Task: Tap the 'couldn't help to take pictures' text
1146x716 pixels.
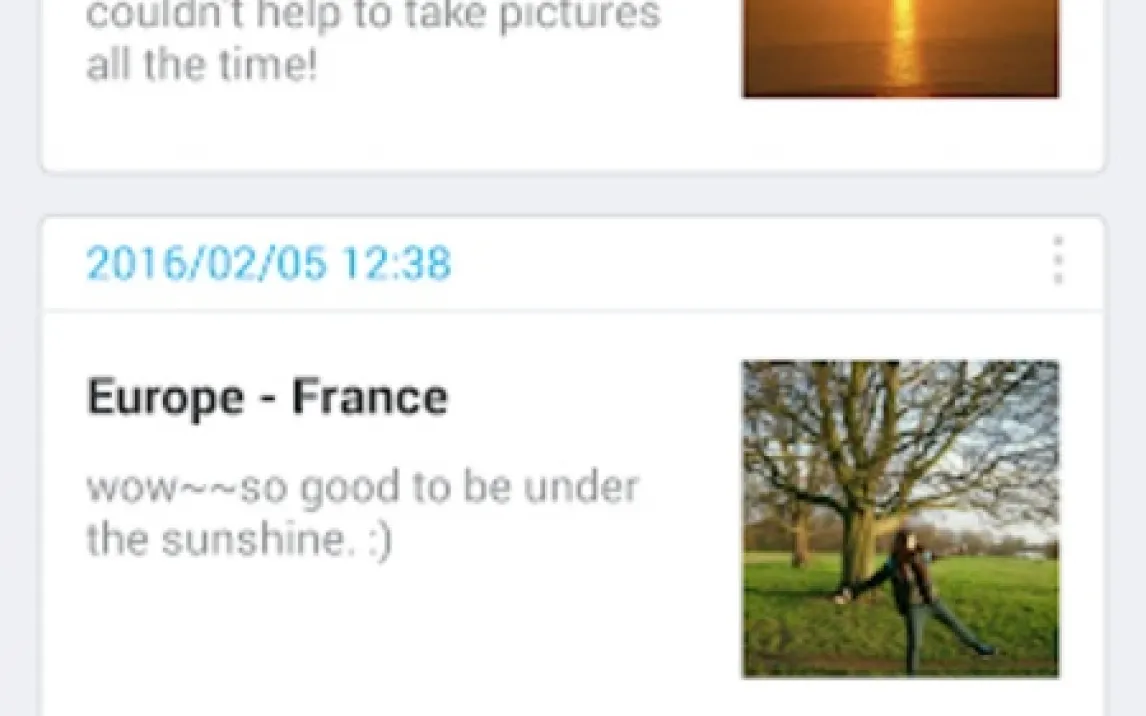Action: [373, 16]
